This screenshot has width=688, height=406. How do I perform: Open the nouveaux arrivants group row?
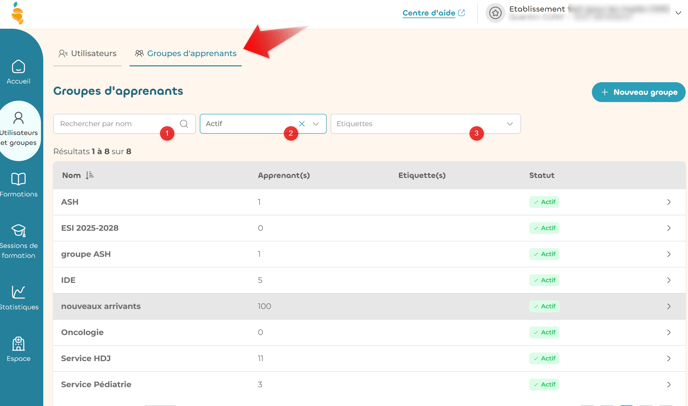(x=100, y=306)
